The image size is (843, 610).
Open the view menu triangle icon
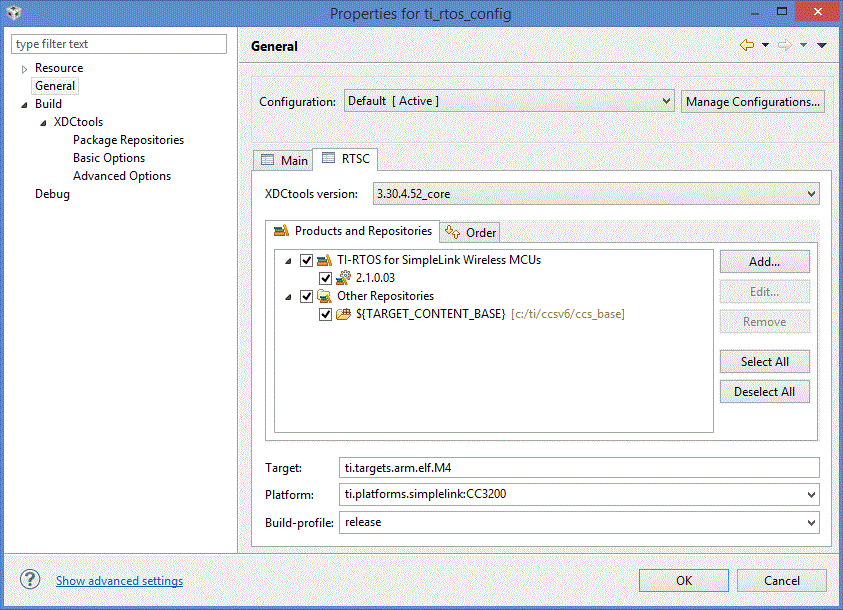pyautogui.click(x=822, y=45)
